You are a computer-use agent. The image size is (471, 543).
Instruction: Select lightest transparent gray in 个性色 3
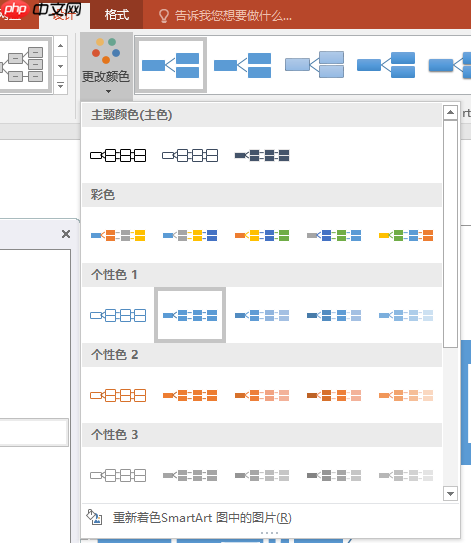406,475
